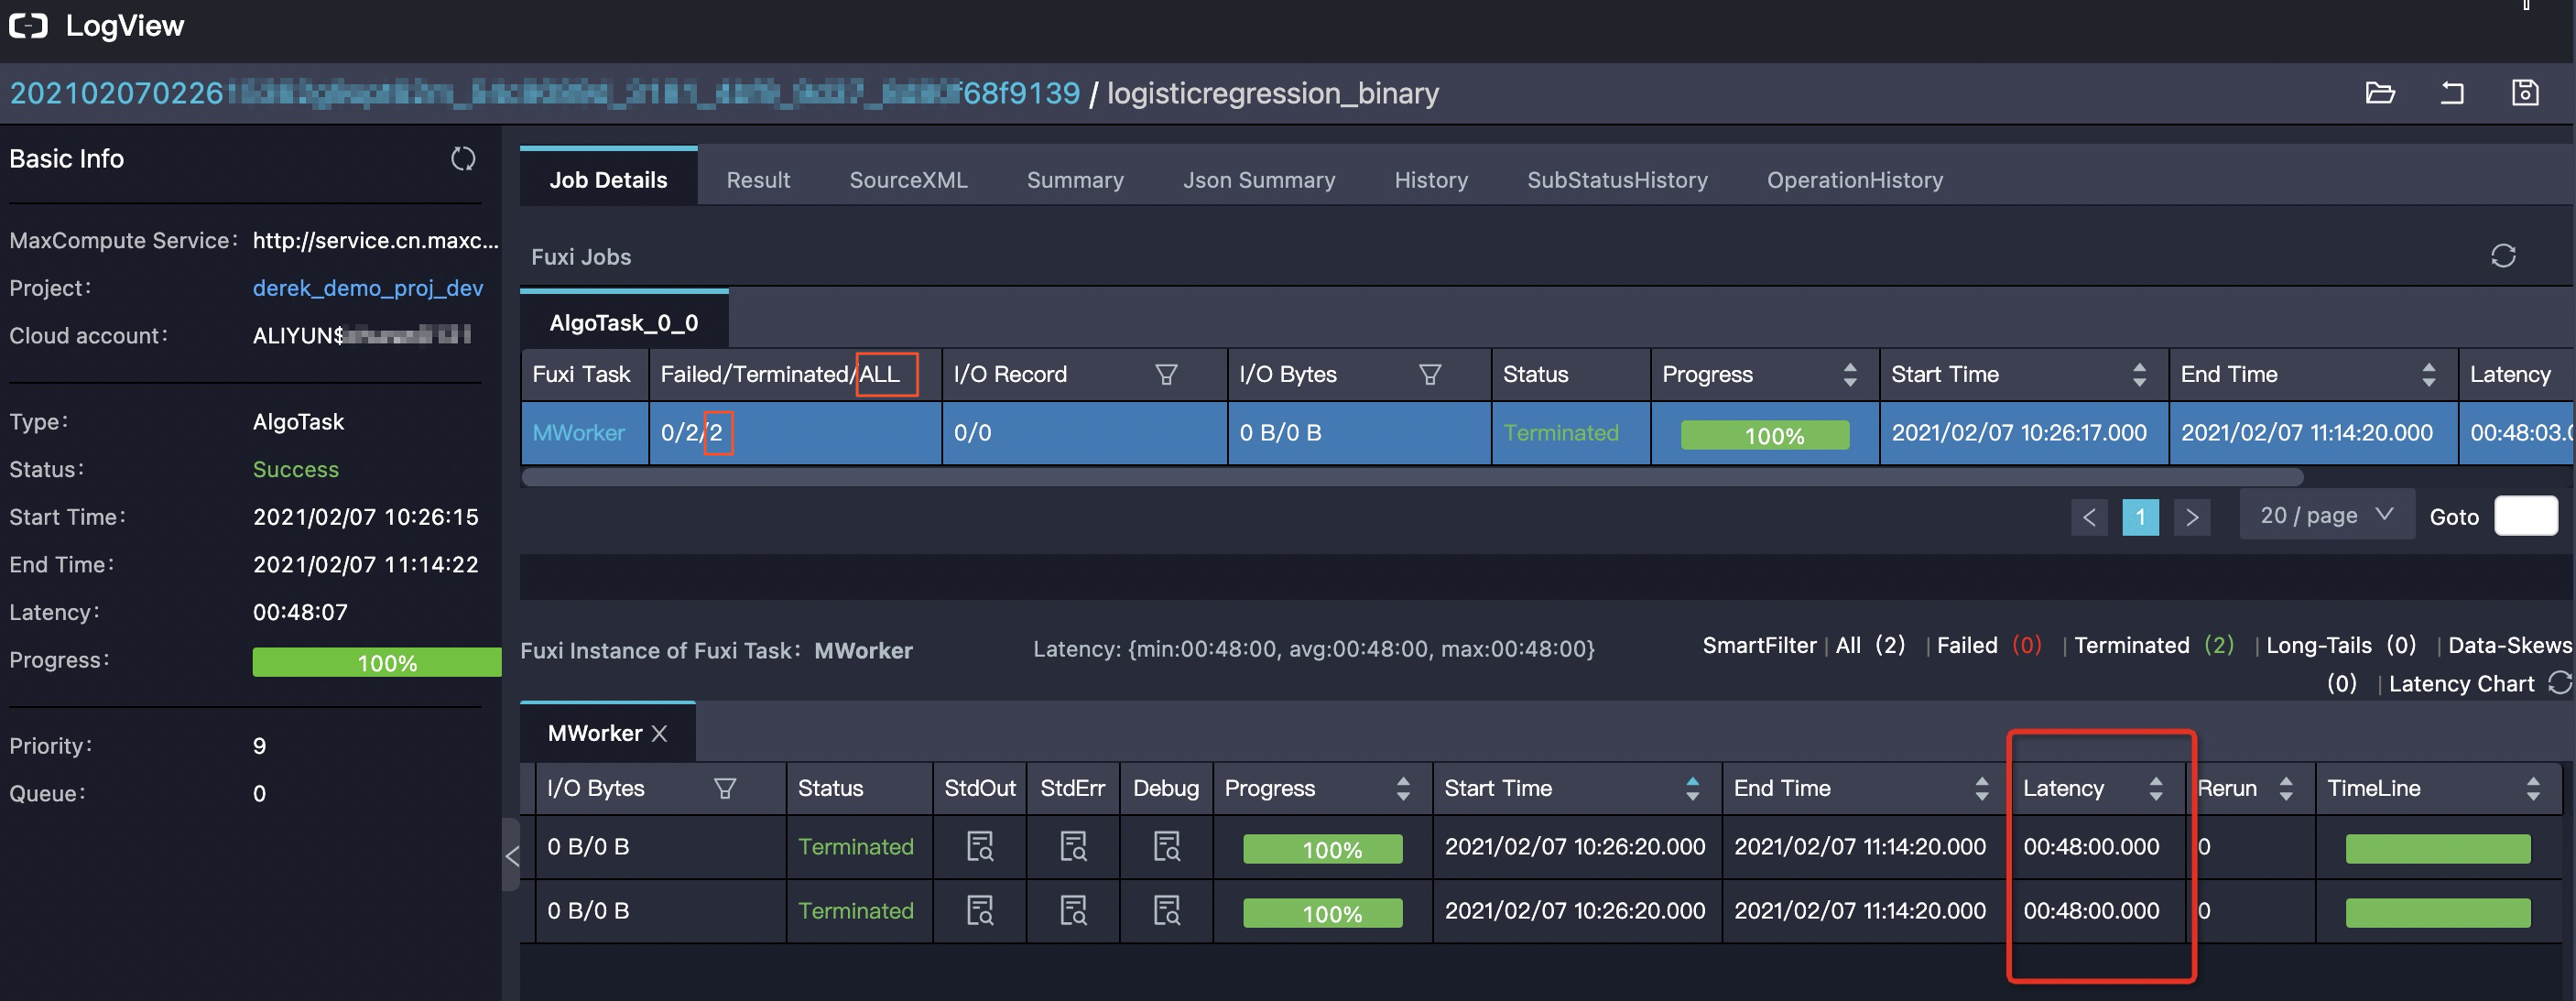2576x1001 pixels.
Task: Sort instances by Latency column
Action: [x=2155, y=789]
